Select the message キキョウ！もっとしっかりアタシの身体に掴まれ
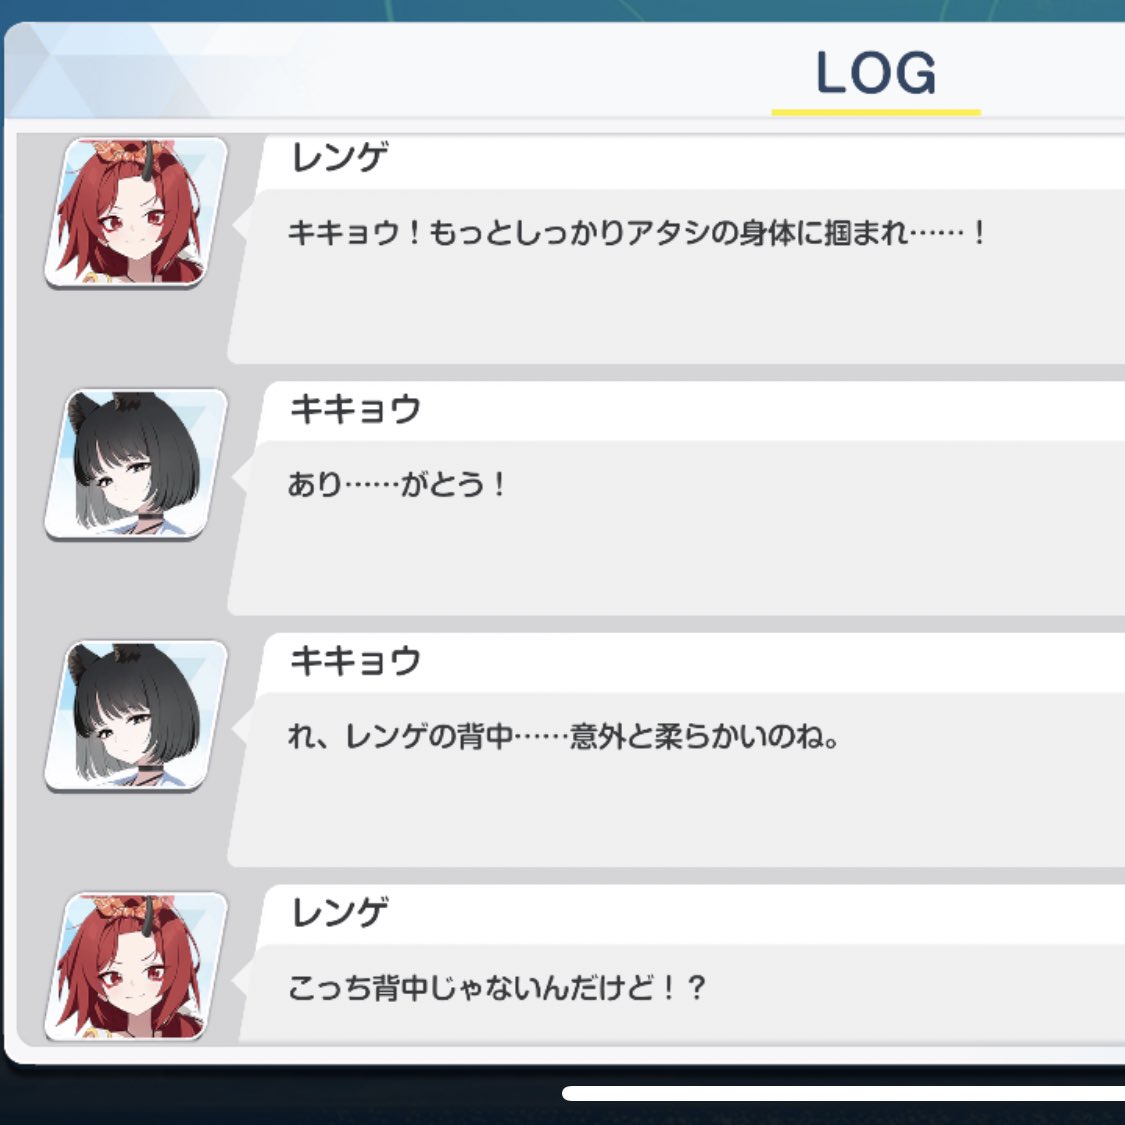Screen dimensions: 1125x1125 pyautogui.click(x=637, y=233)
